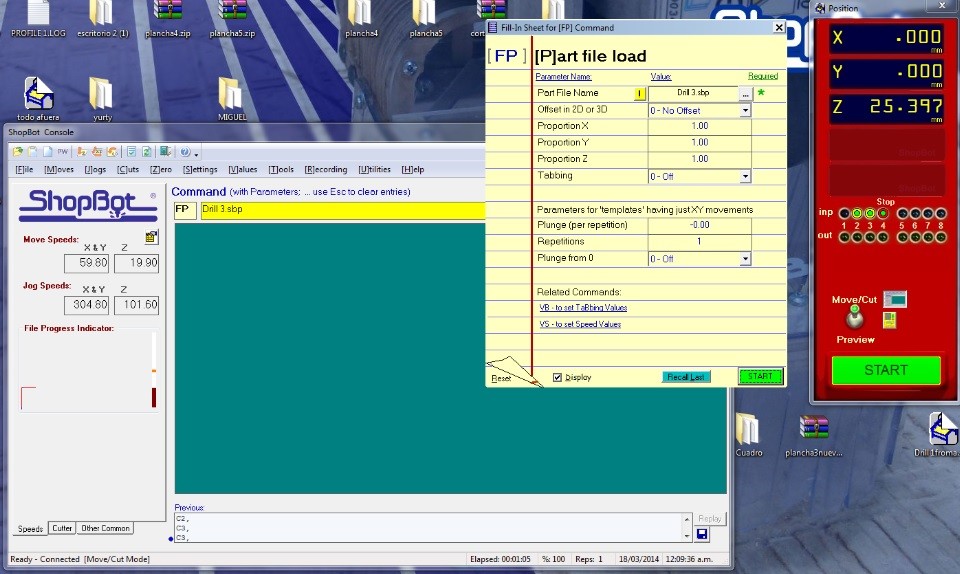The height and width of the screenshot is (574, 960).
Task: Select the plancha3nuev archive on desktop
Action: tap(814, 435)
